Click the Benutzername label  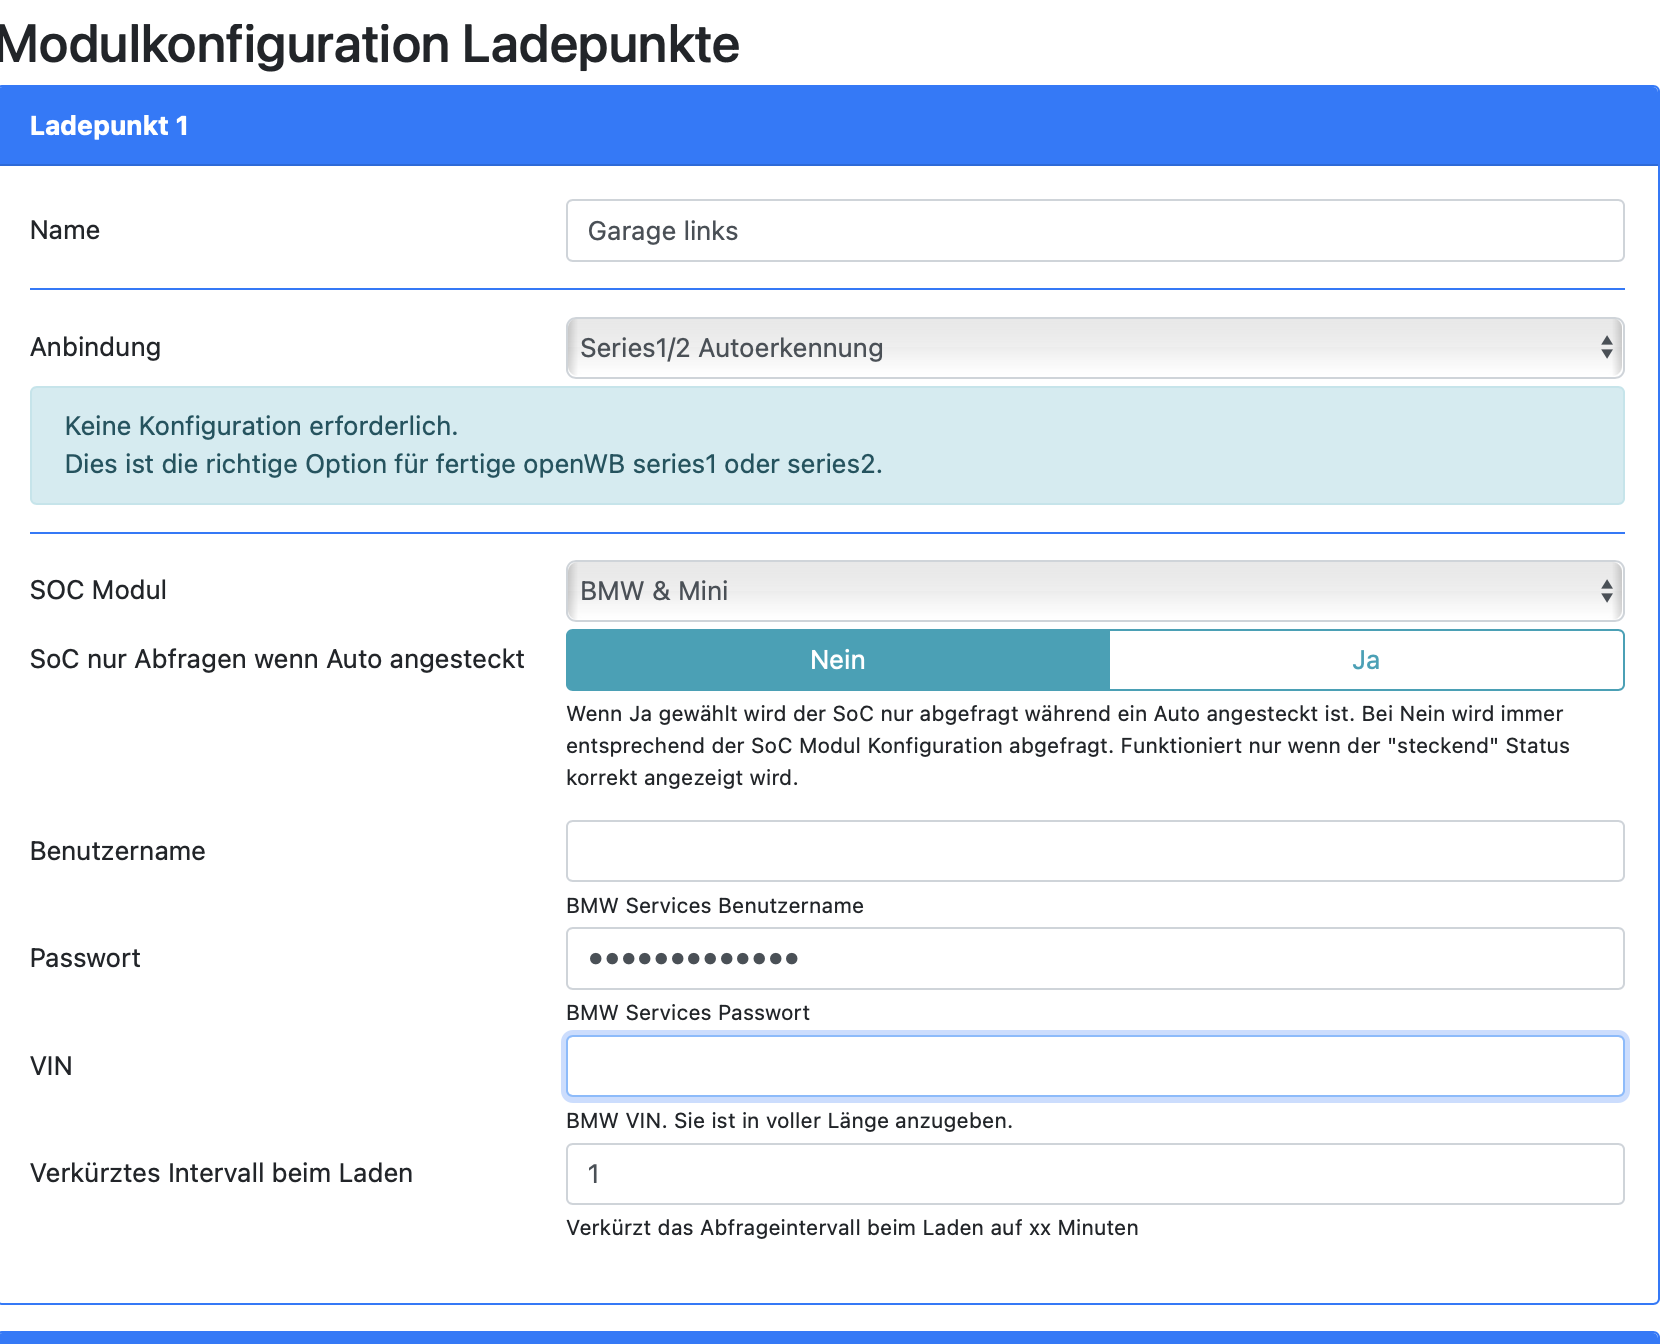(117, 851)
